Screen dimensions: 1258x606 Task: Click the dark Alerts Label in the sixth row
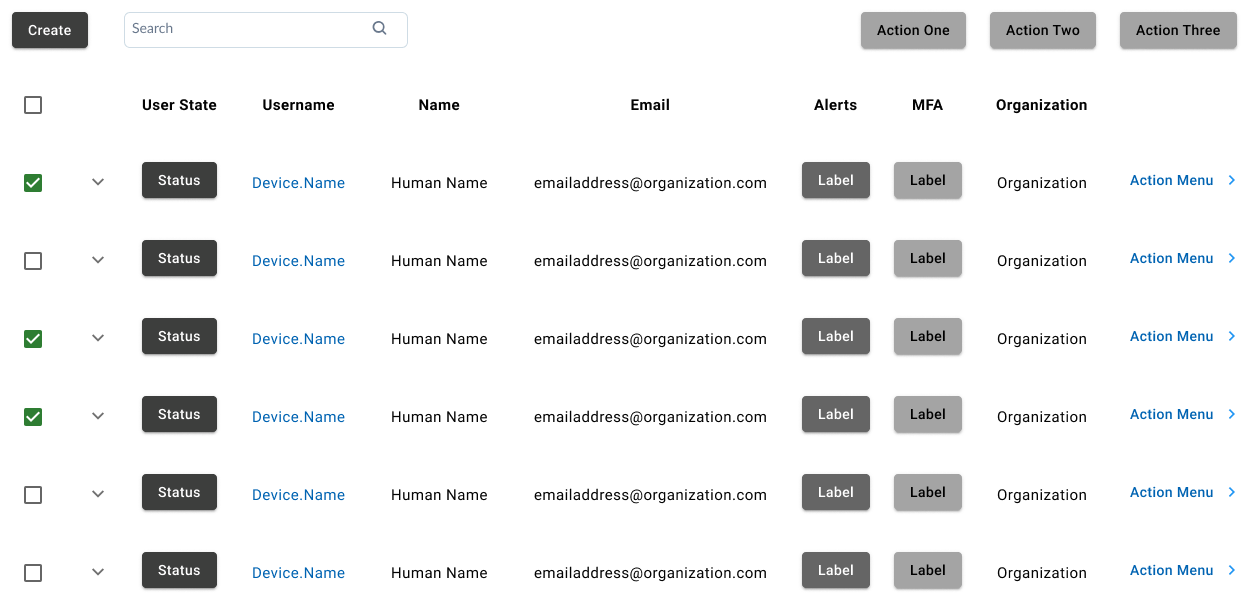(836, 570)
